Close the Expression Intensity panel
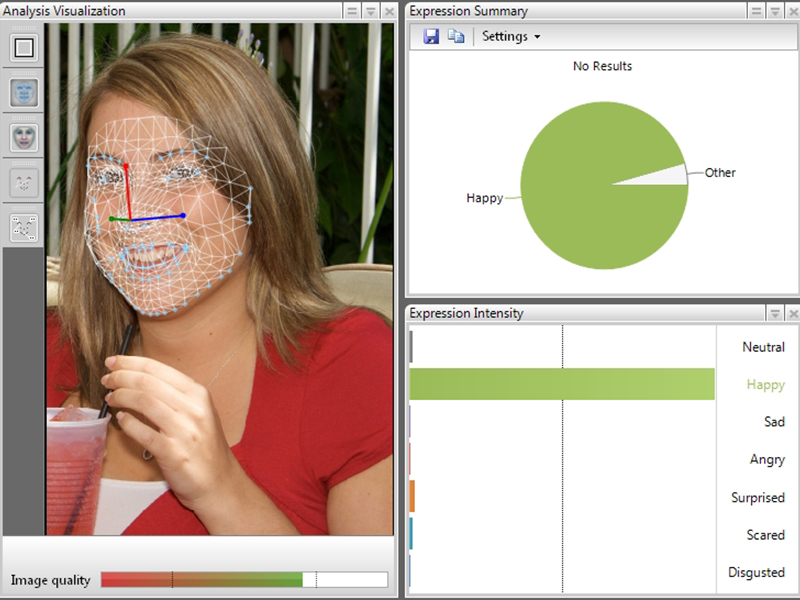Screen dimensions: 800x600 pos(792,314)
